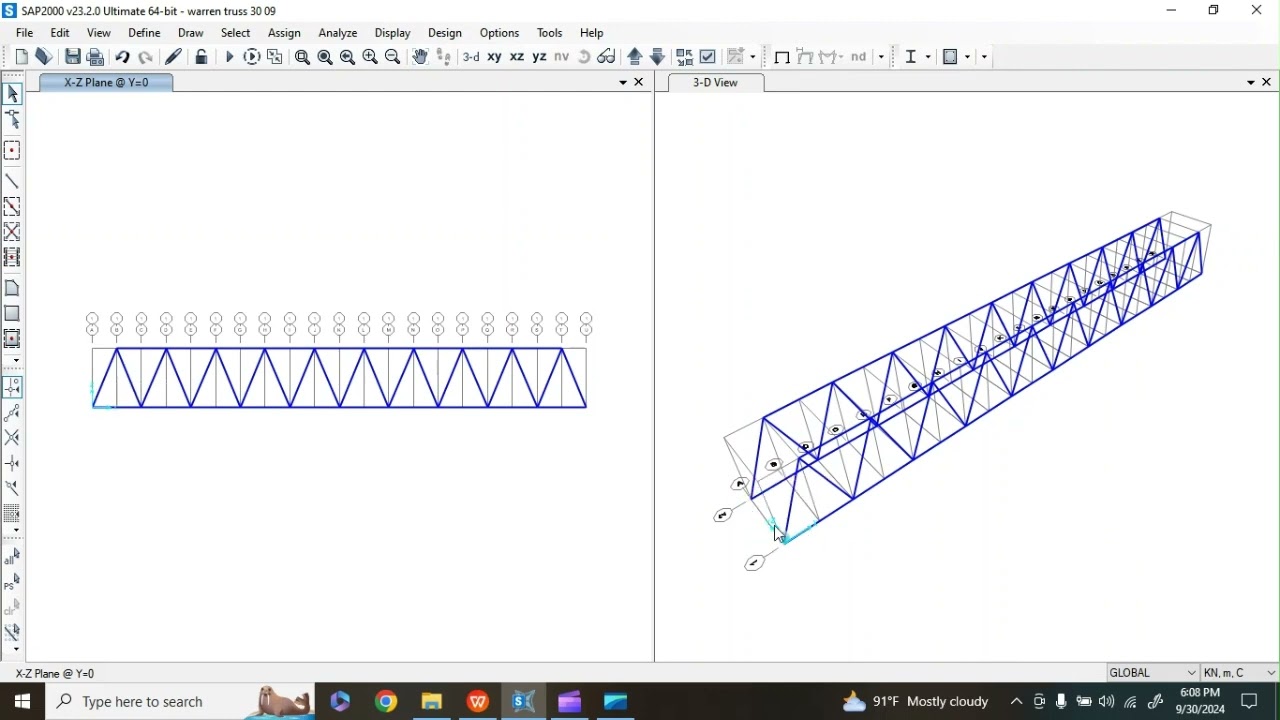Expand the I-section design dropdown arrow

[x=928, y=57]
